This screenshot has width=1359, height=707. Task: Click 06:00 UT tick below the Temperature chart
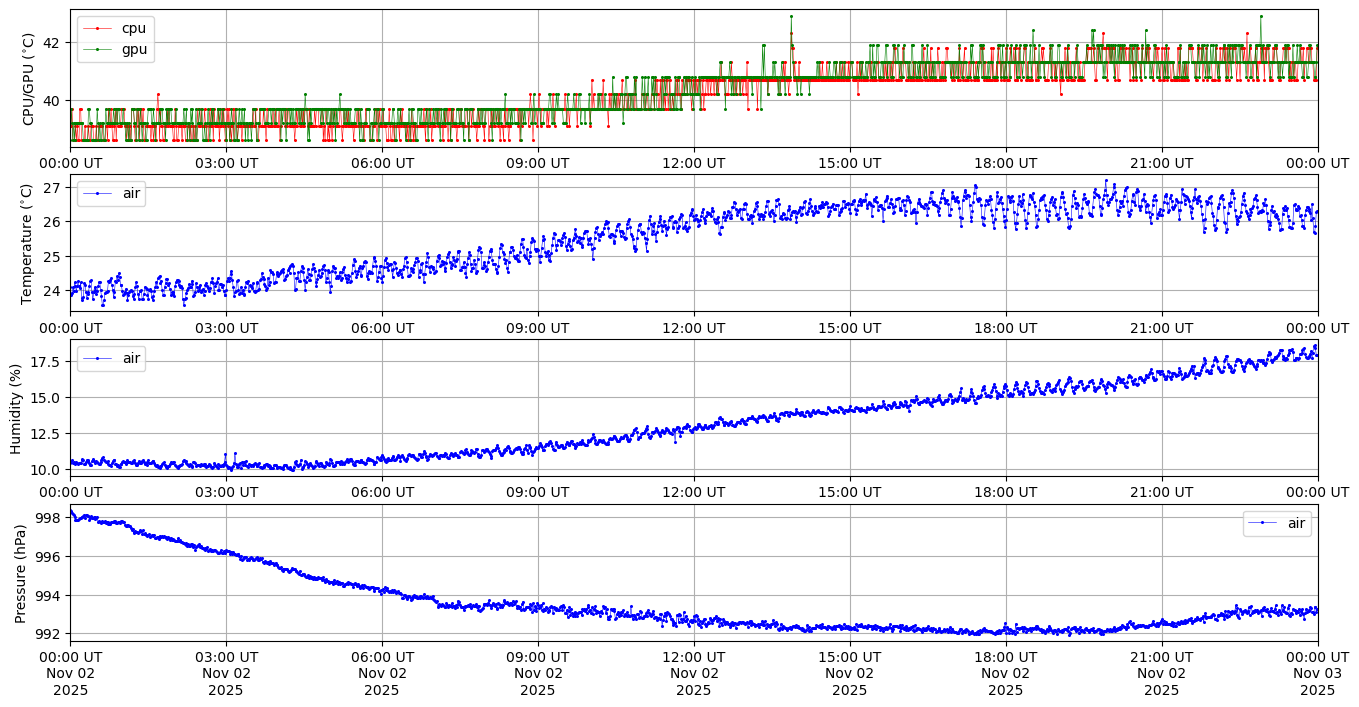[x=381, y=327]
